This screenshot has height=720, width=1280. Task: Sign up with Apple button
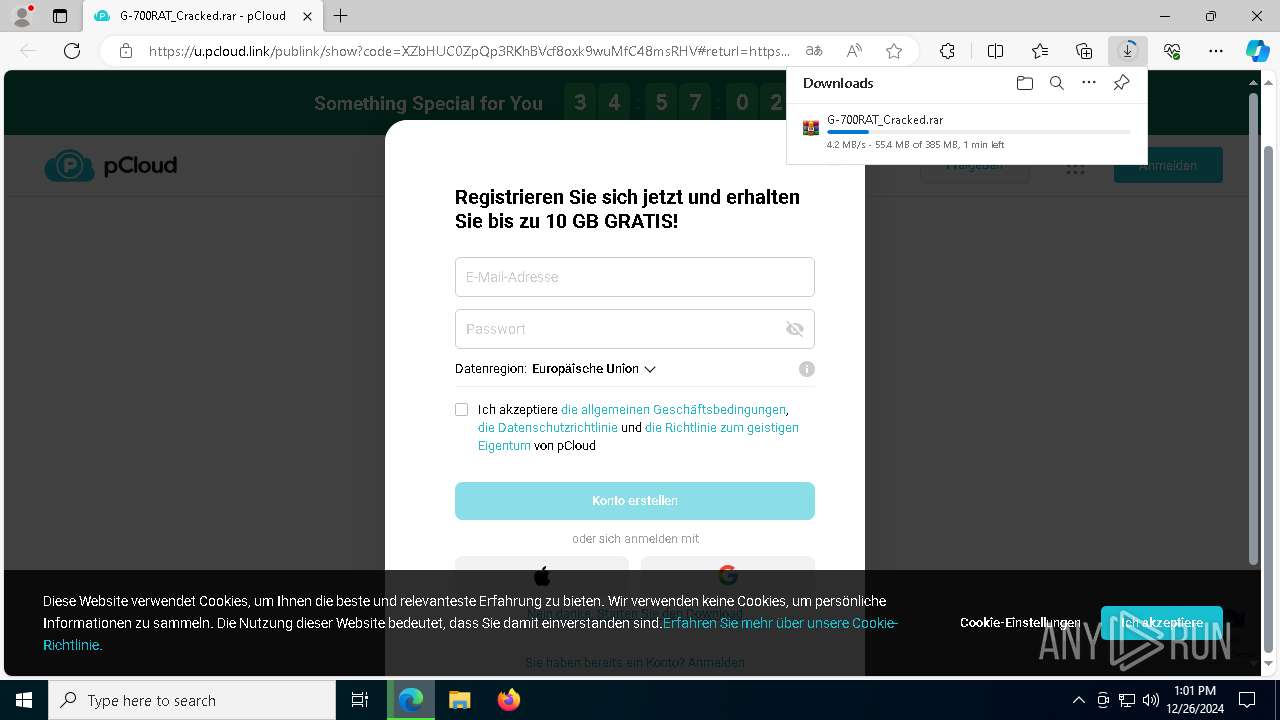[x=542, y=575]
